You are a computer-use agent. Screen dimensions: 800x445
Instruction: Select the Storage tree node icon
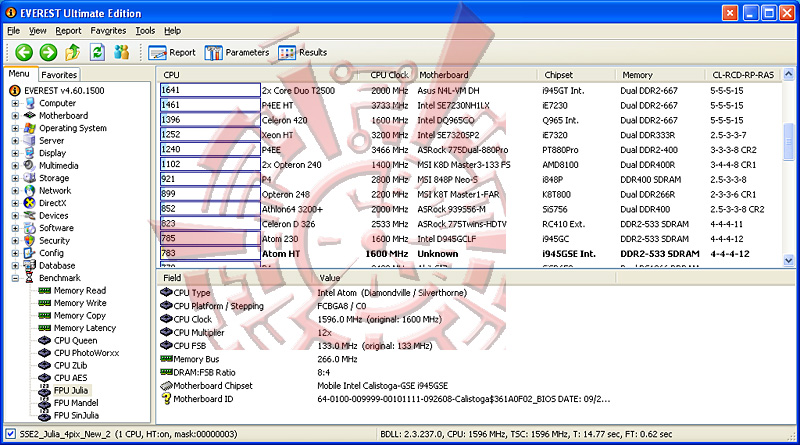30,178
